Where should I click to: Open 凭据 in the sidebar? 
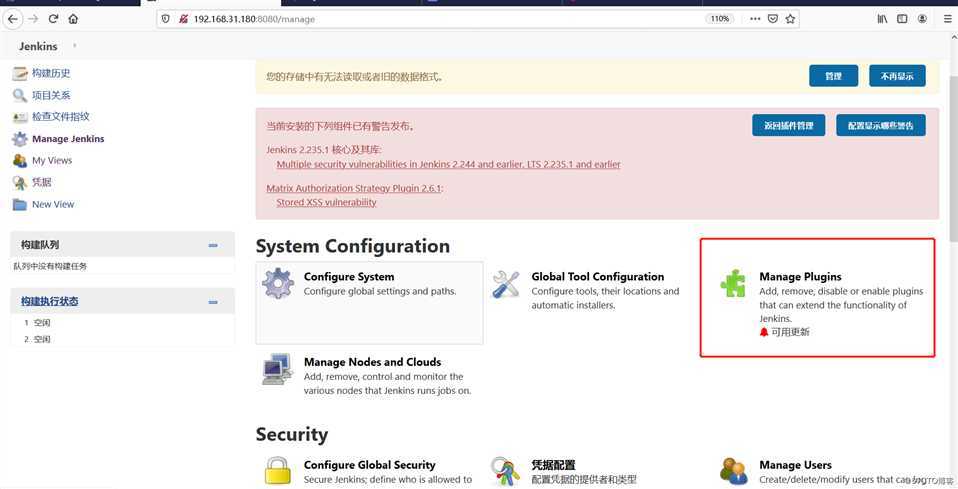click(42, 182)
